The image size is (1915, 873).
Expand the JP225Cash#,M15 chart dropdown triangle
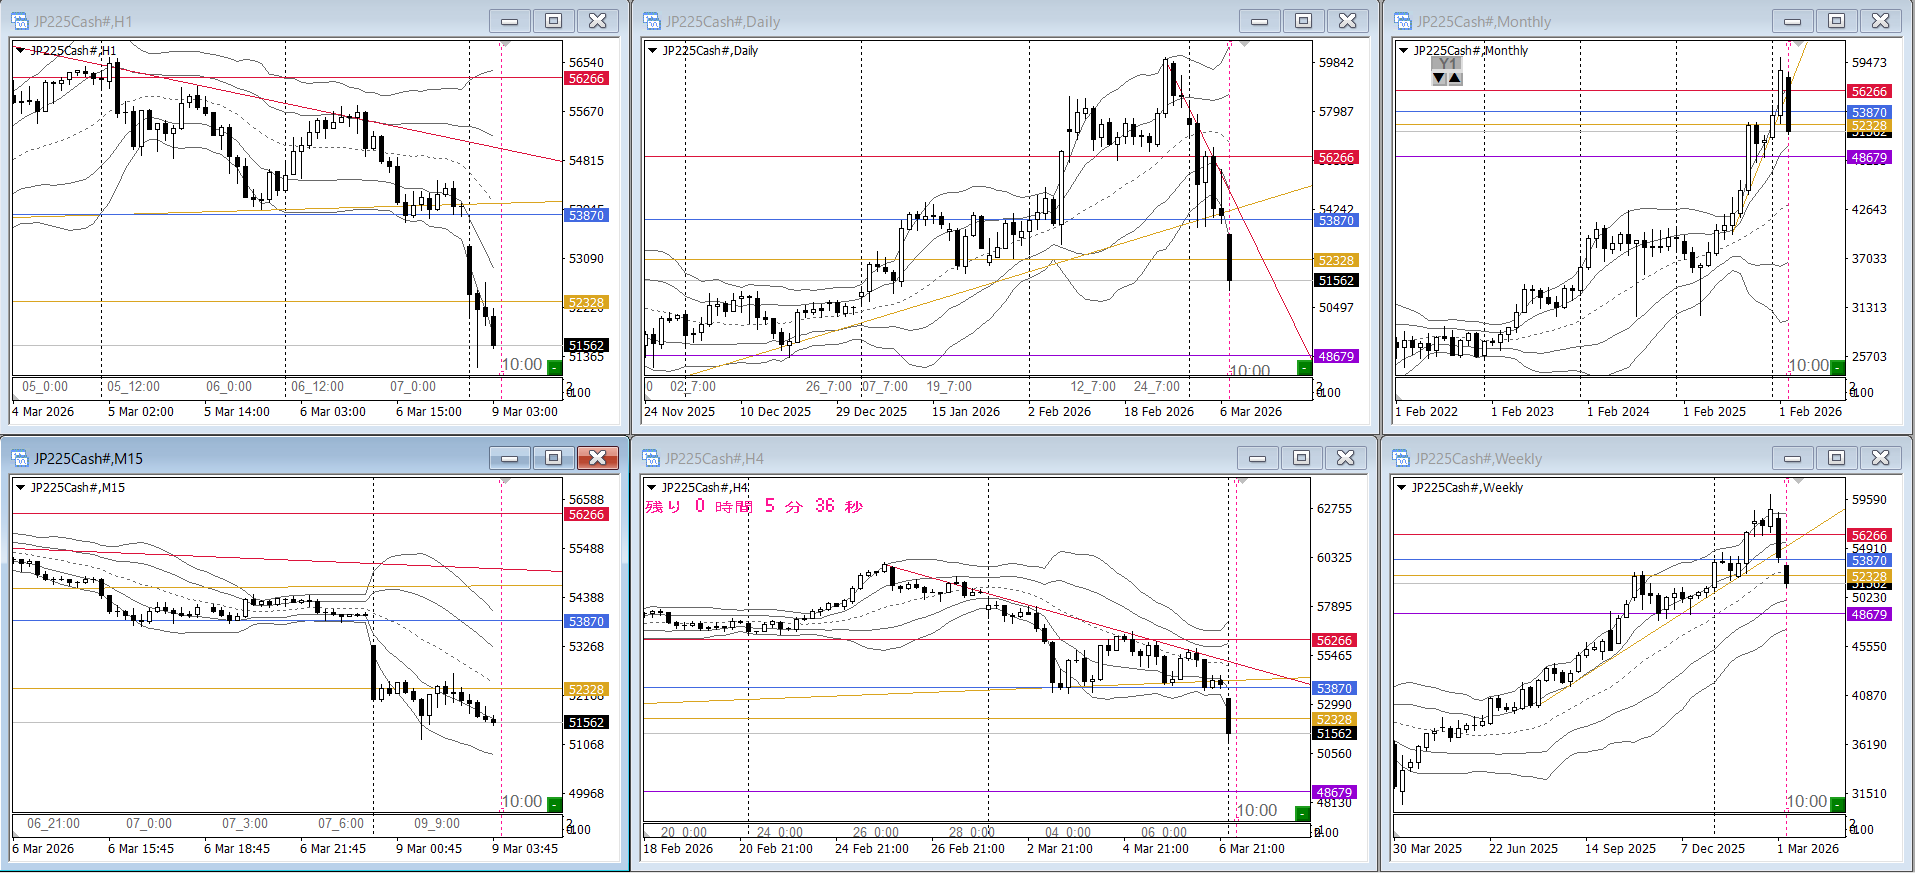coord(20,487)
